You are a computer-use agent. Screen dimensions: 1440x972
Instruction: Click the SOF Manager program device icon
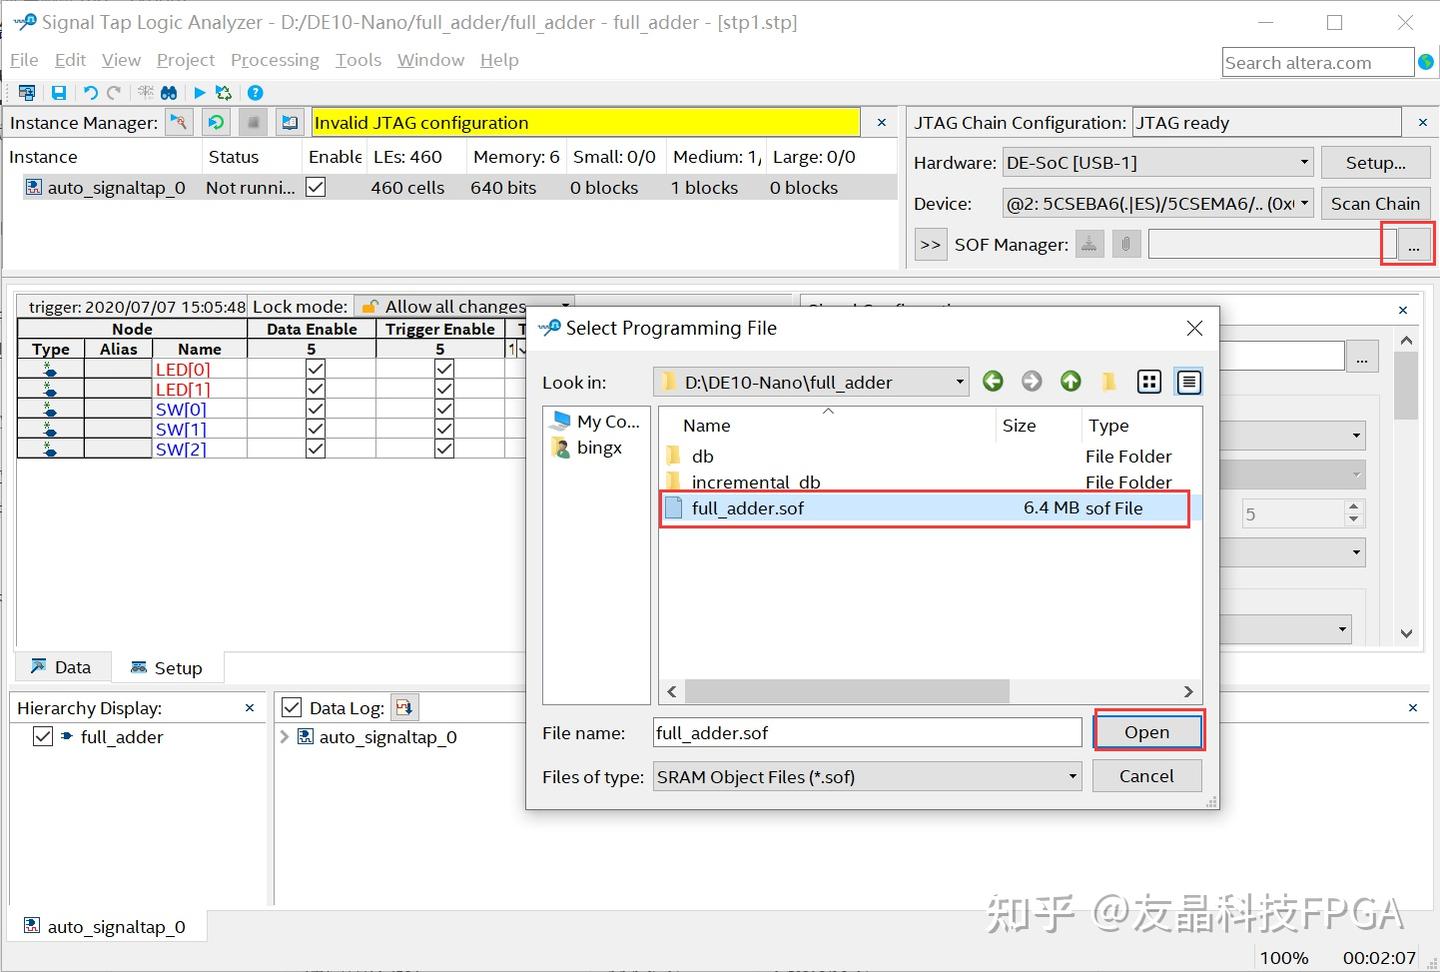[1089, 243]
